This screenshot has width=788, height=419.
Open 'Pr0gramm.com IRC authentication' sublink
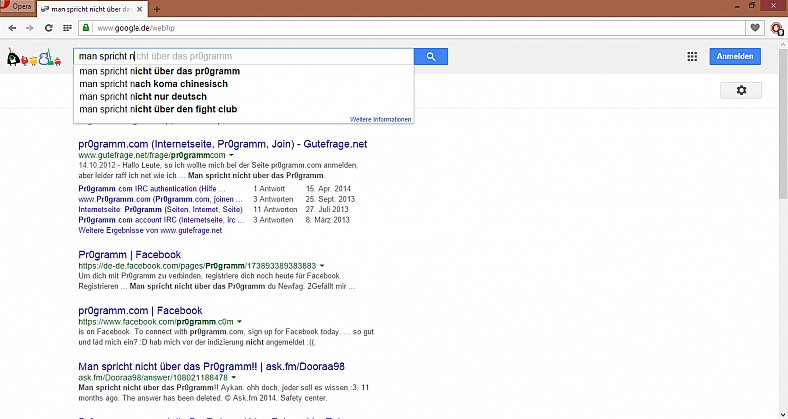pyautogui.click(x=152, y=189)
